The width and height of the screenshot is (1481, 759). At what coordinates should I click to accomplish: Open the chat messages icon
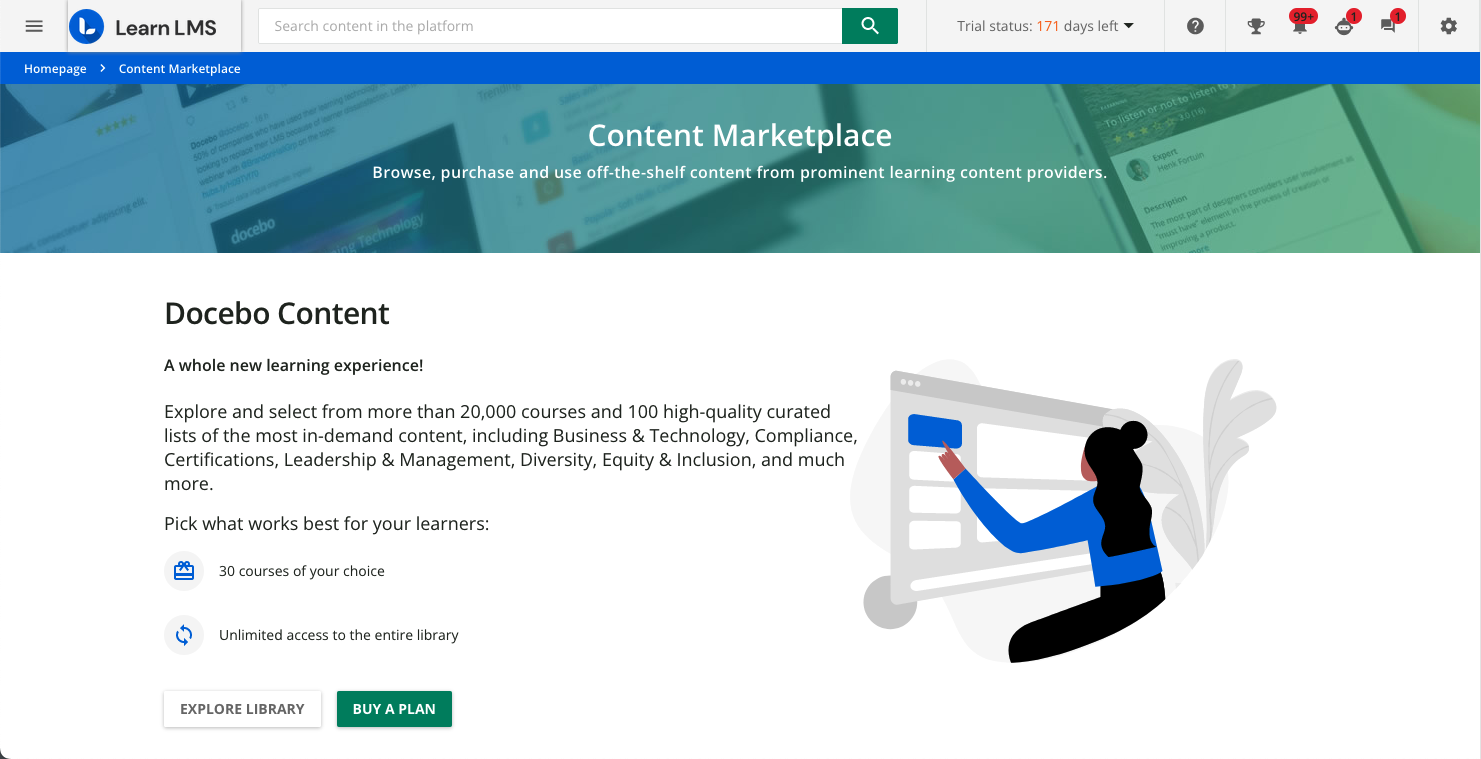click(1389, 26)
